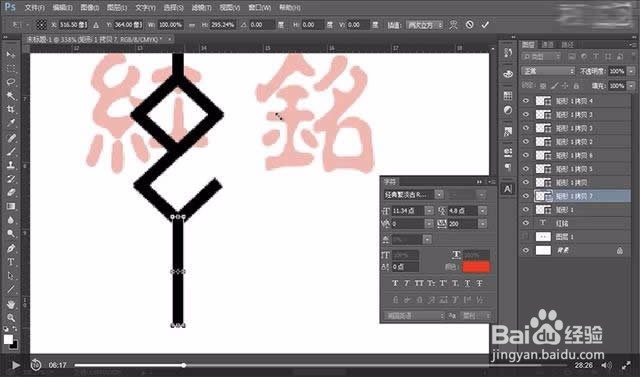Show the hidden 图层 1 layer
Image resolution: width=640 pixels, height=377 pixels.
(x=526, y=237)
